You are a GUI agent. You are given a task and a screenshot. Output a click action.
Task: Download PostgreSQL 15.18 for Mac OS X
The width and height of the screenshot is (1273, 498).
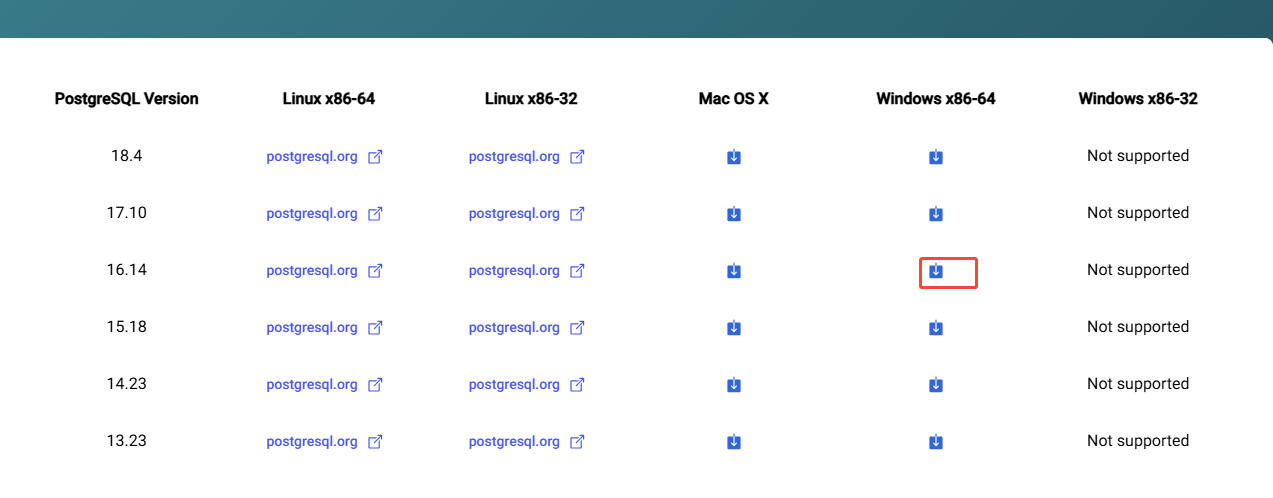coord(734,328)
